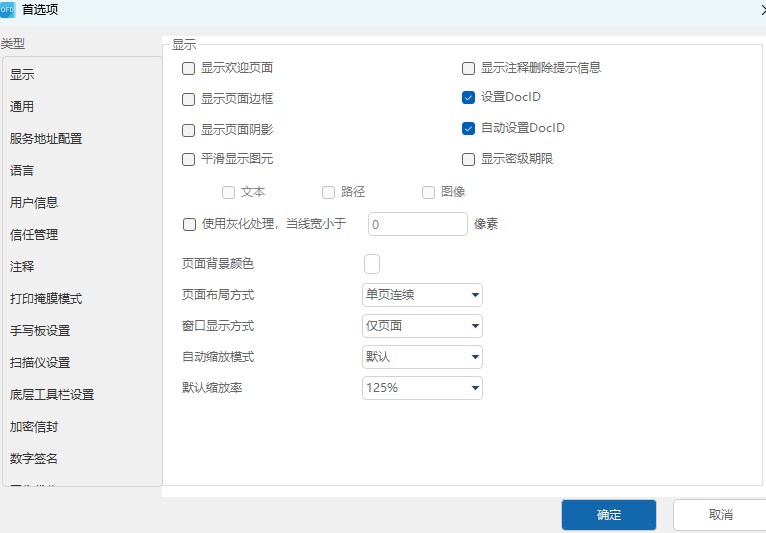Expand the 窗口显示方式 combo box
The height and width of the screenshot is (533, 766).
pyautogui.click(x=422, y=325)
